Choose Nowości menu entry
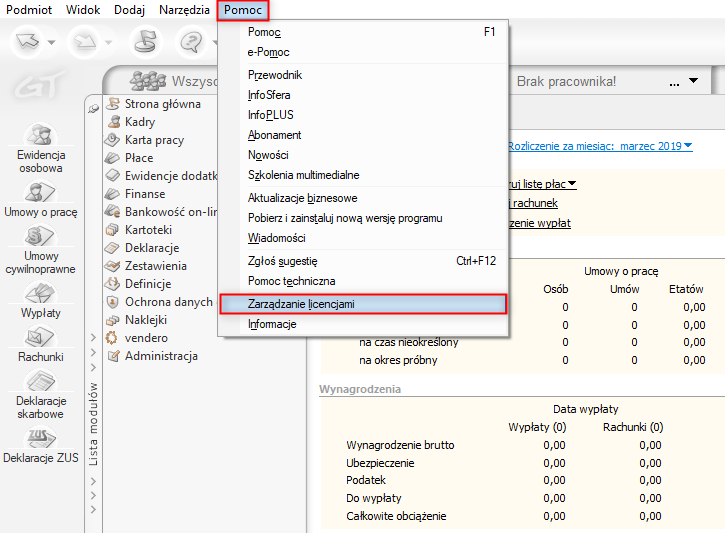The image size is (725, 533). pos(363,155)
